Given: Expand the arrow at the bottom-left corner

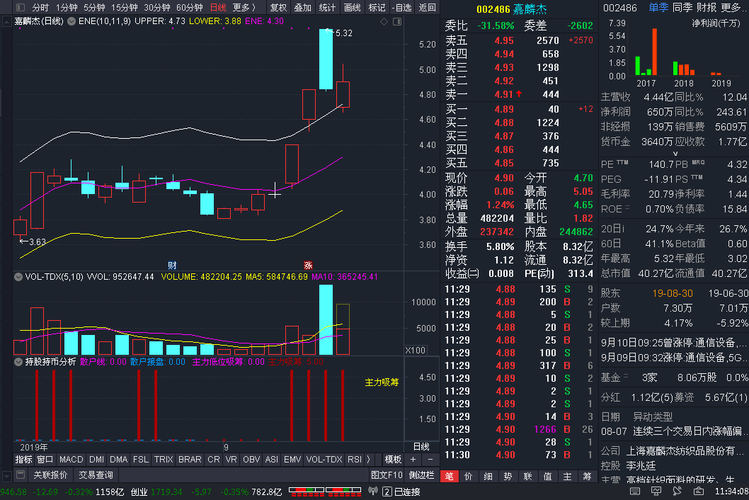Looking at the screenshot, I should [7, 476].
